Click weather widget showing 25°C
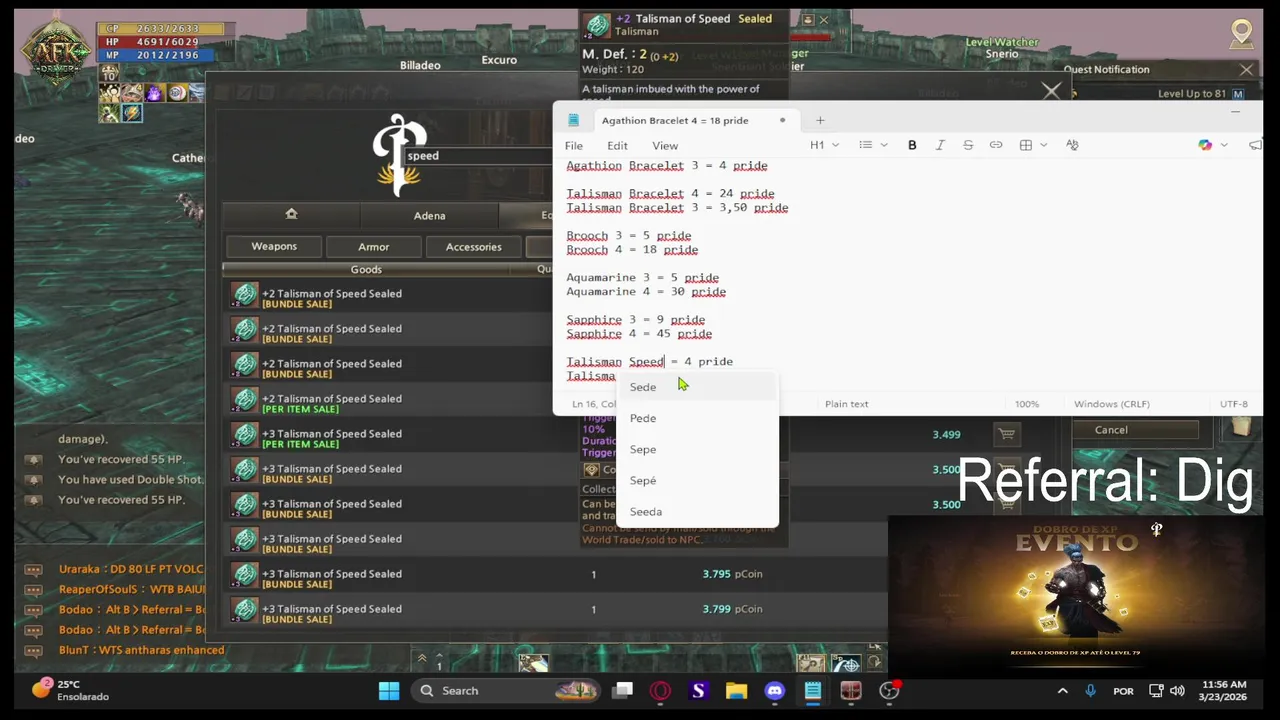 point(72,690)
